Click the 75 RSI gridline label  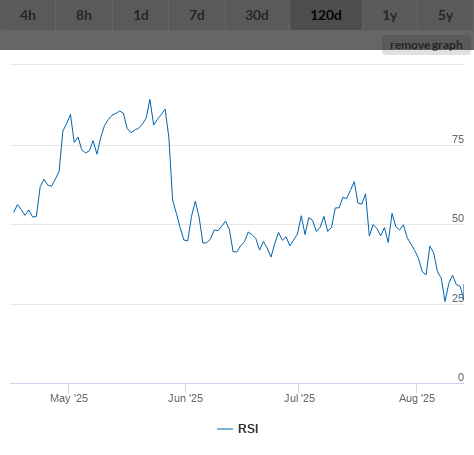458,139
